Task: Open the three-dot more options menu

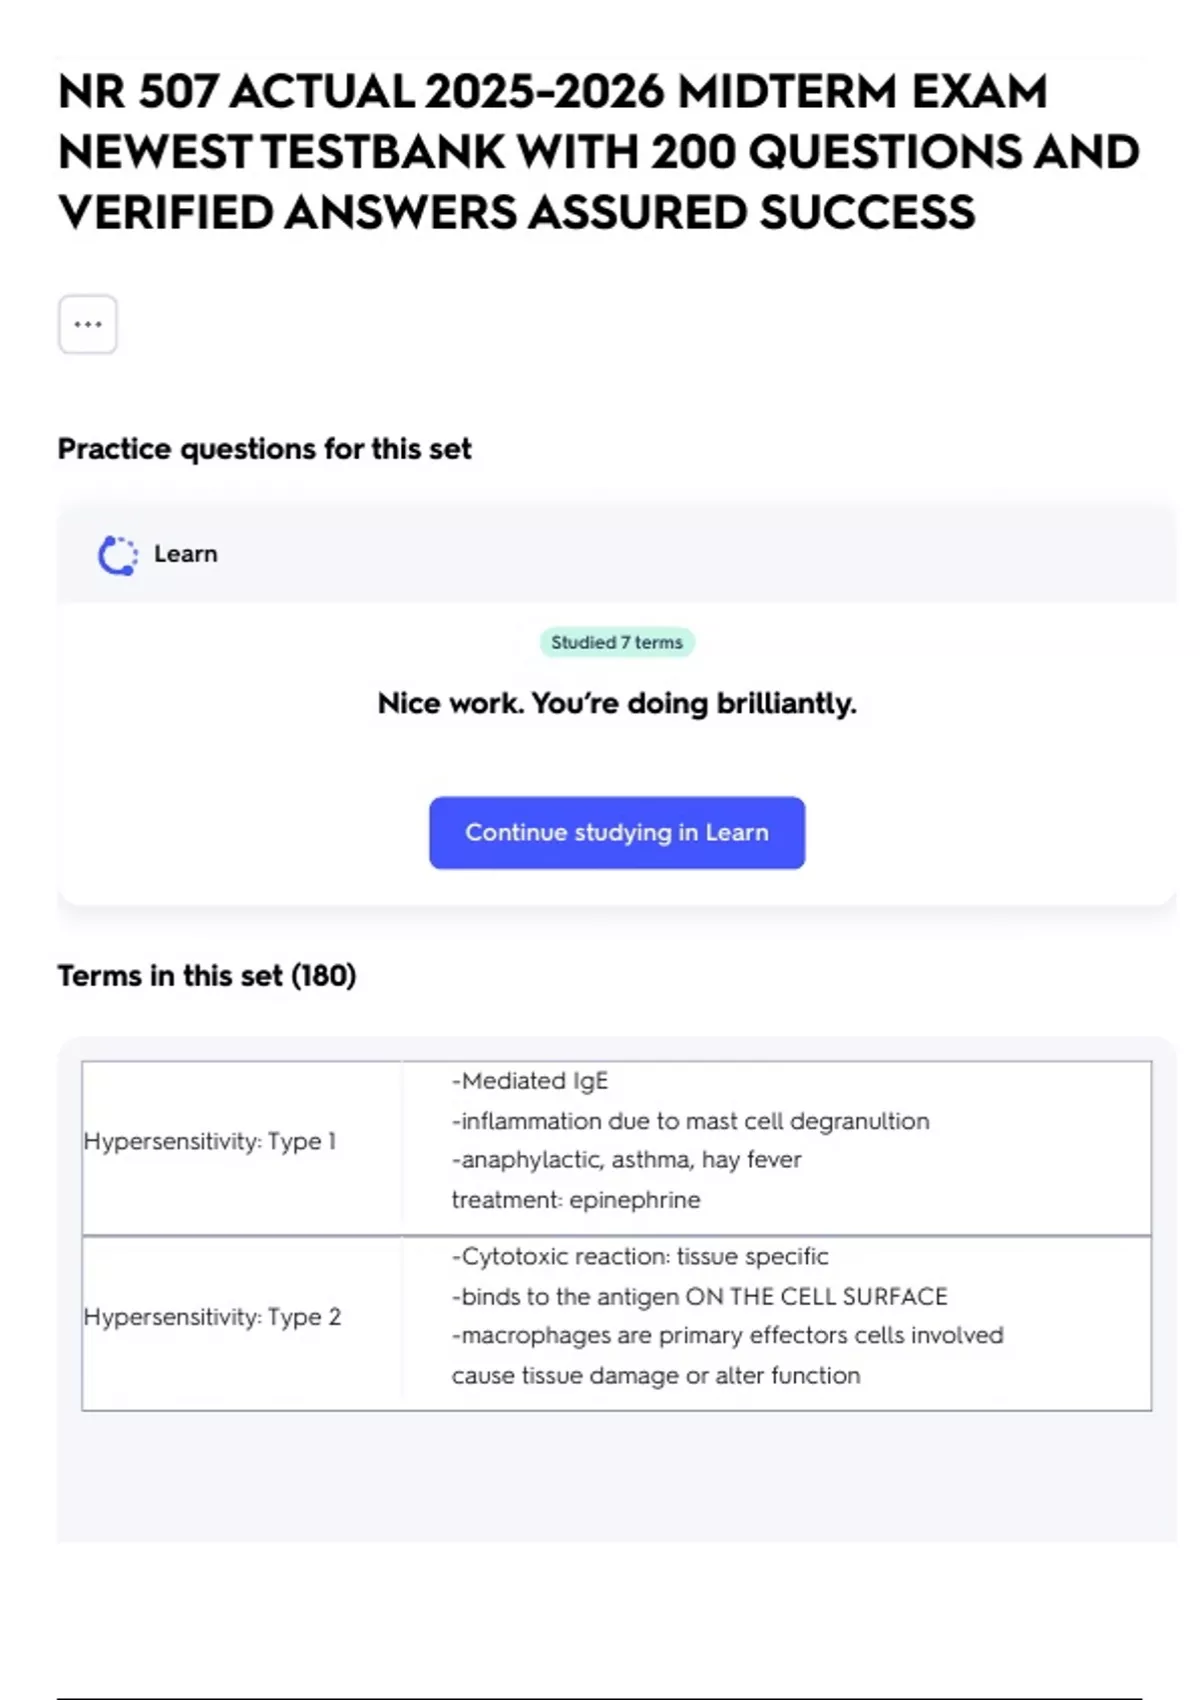Action: (x=88, y=324)
